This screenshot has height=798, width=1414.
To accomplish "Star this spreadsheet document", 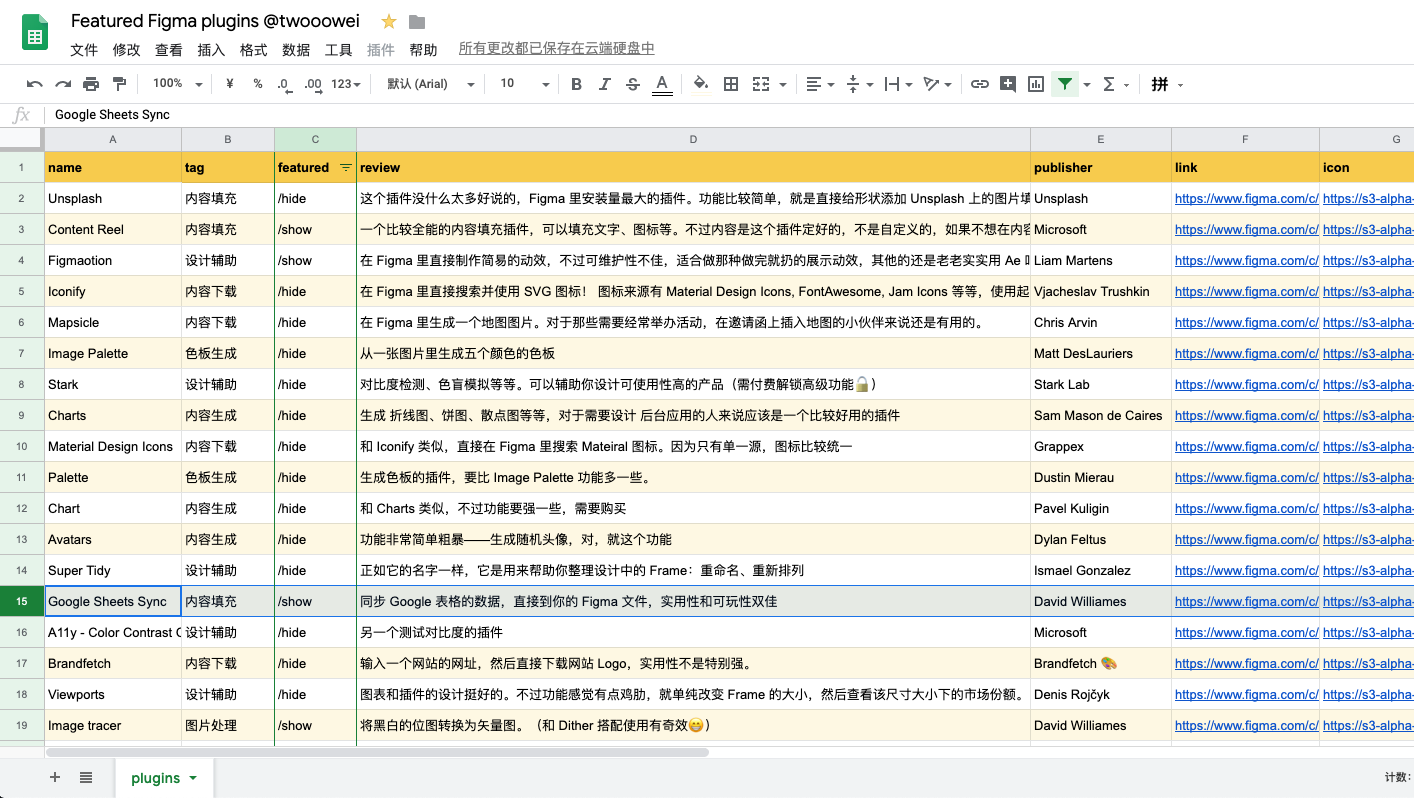I will 389,22.
